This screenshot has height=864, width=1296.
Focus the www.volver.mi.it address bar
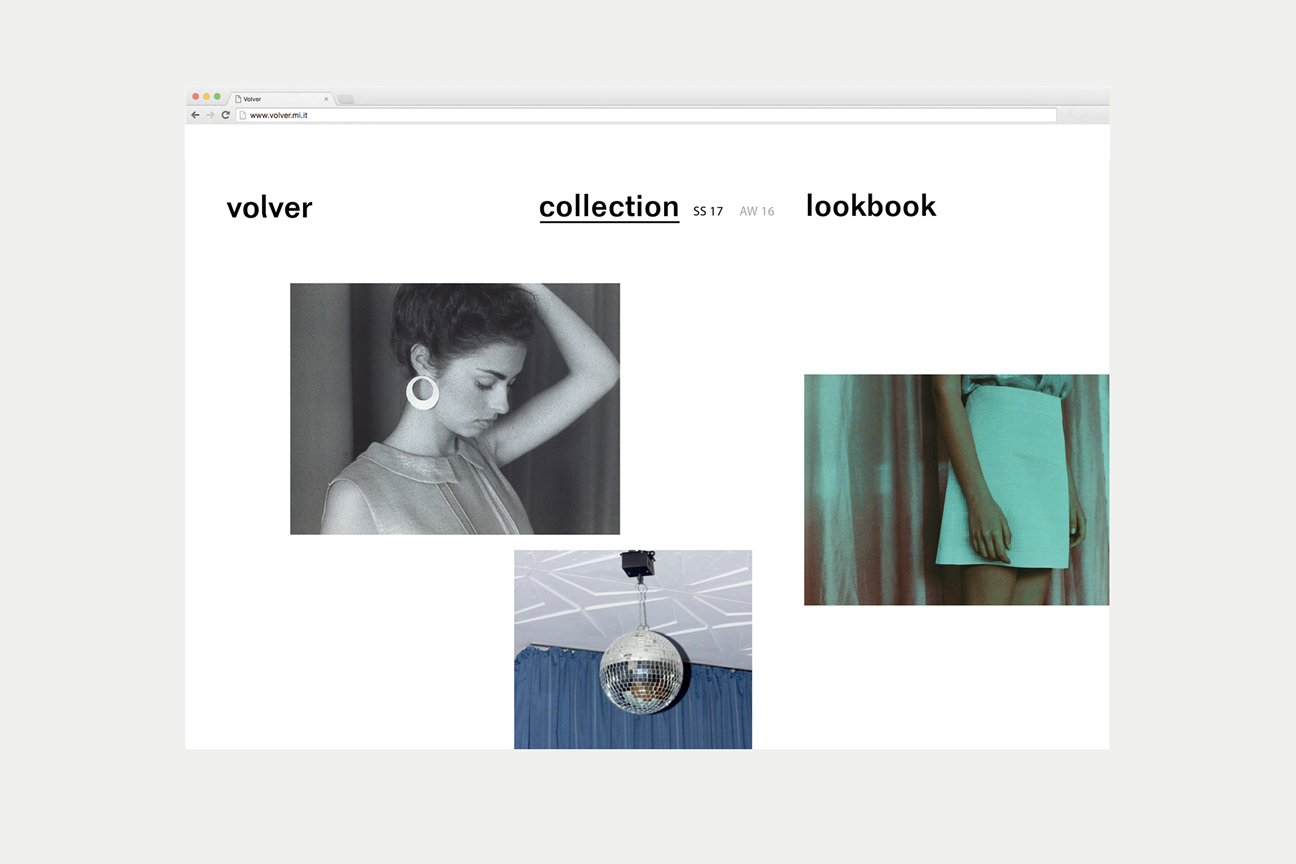646,115
